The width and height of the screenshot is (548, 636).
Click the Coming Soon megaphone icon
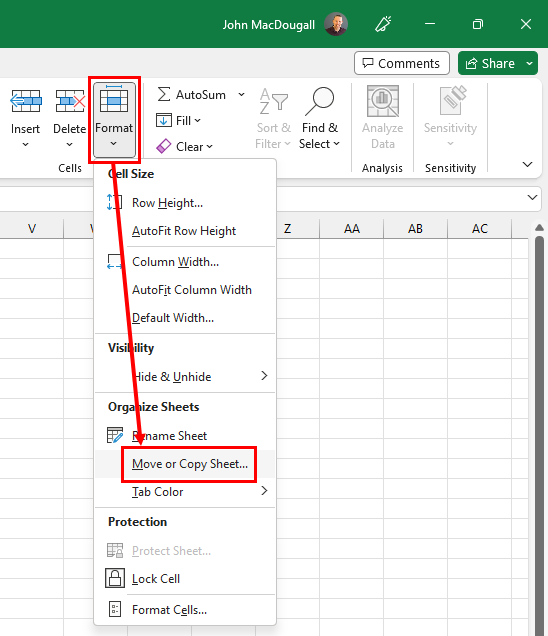[x=383, y=24]
